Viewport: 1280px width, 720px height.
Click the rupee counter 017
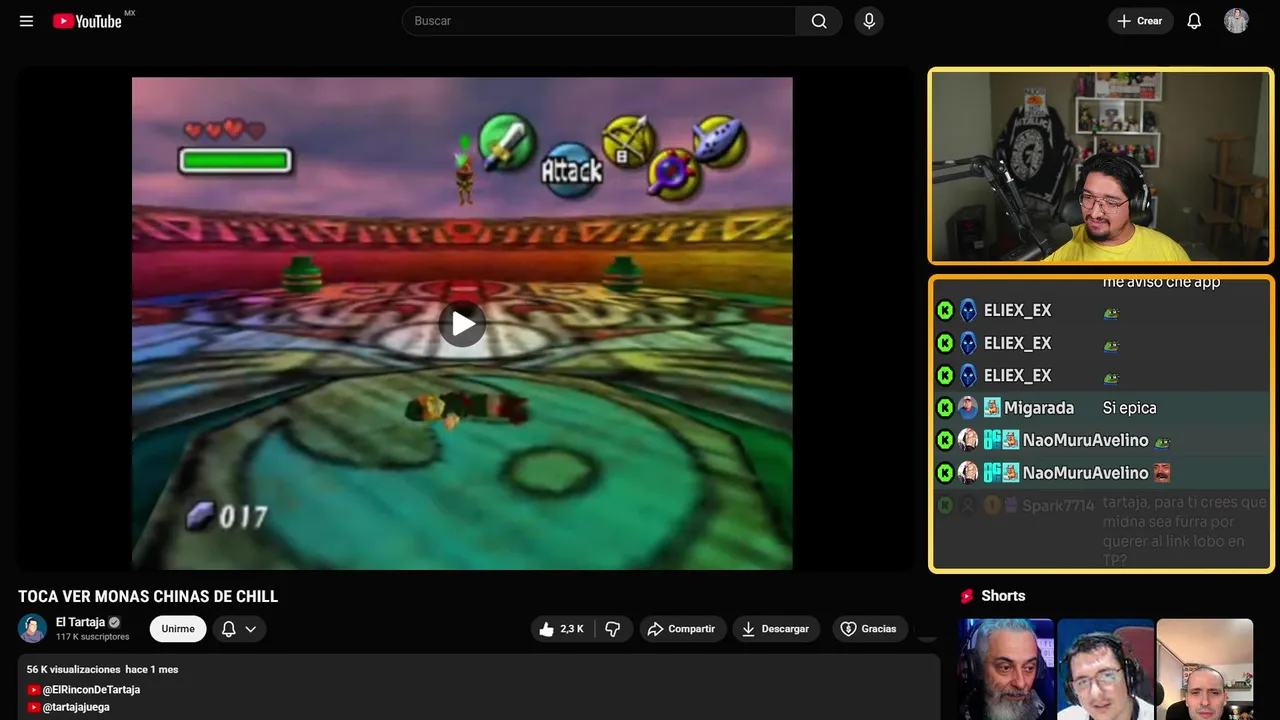point(228,516)
